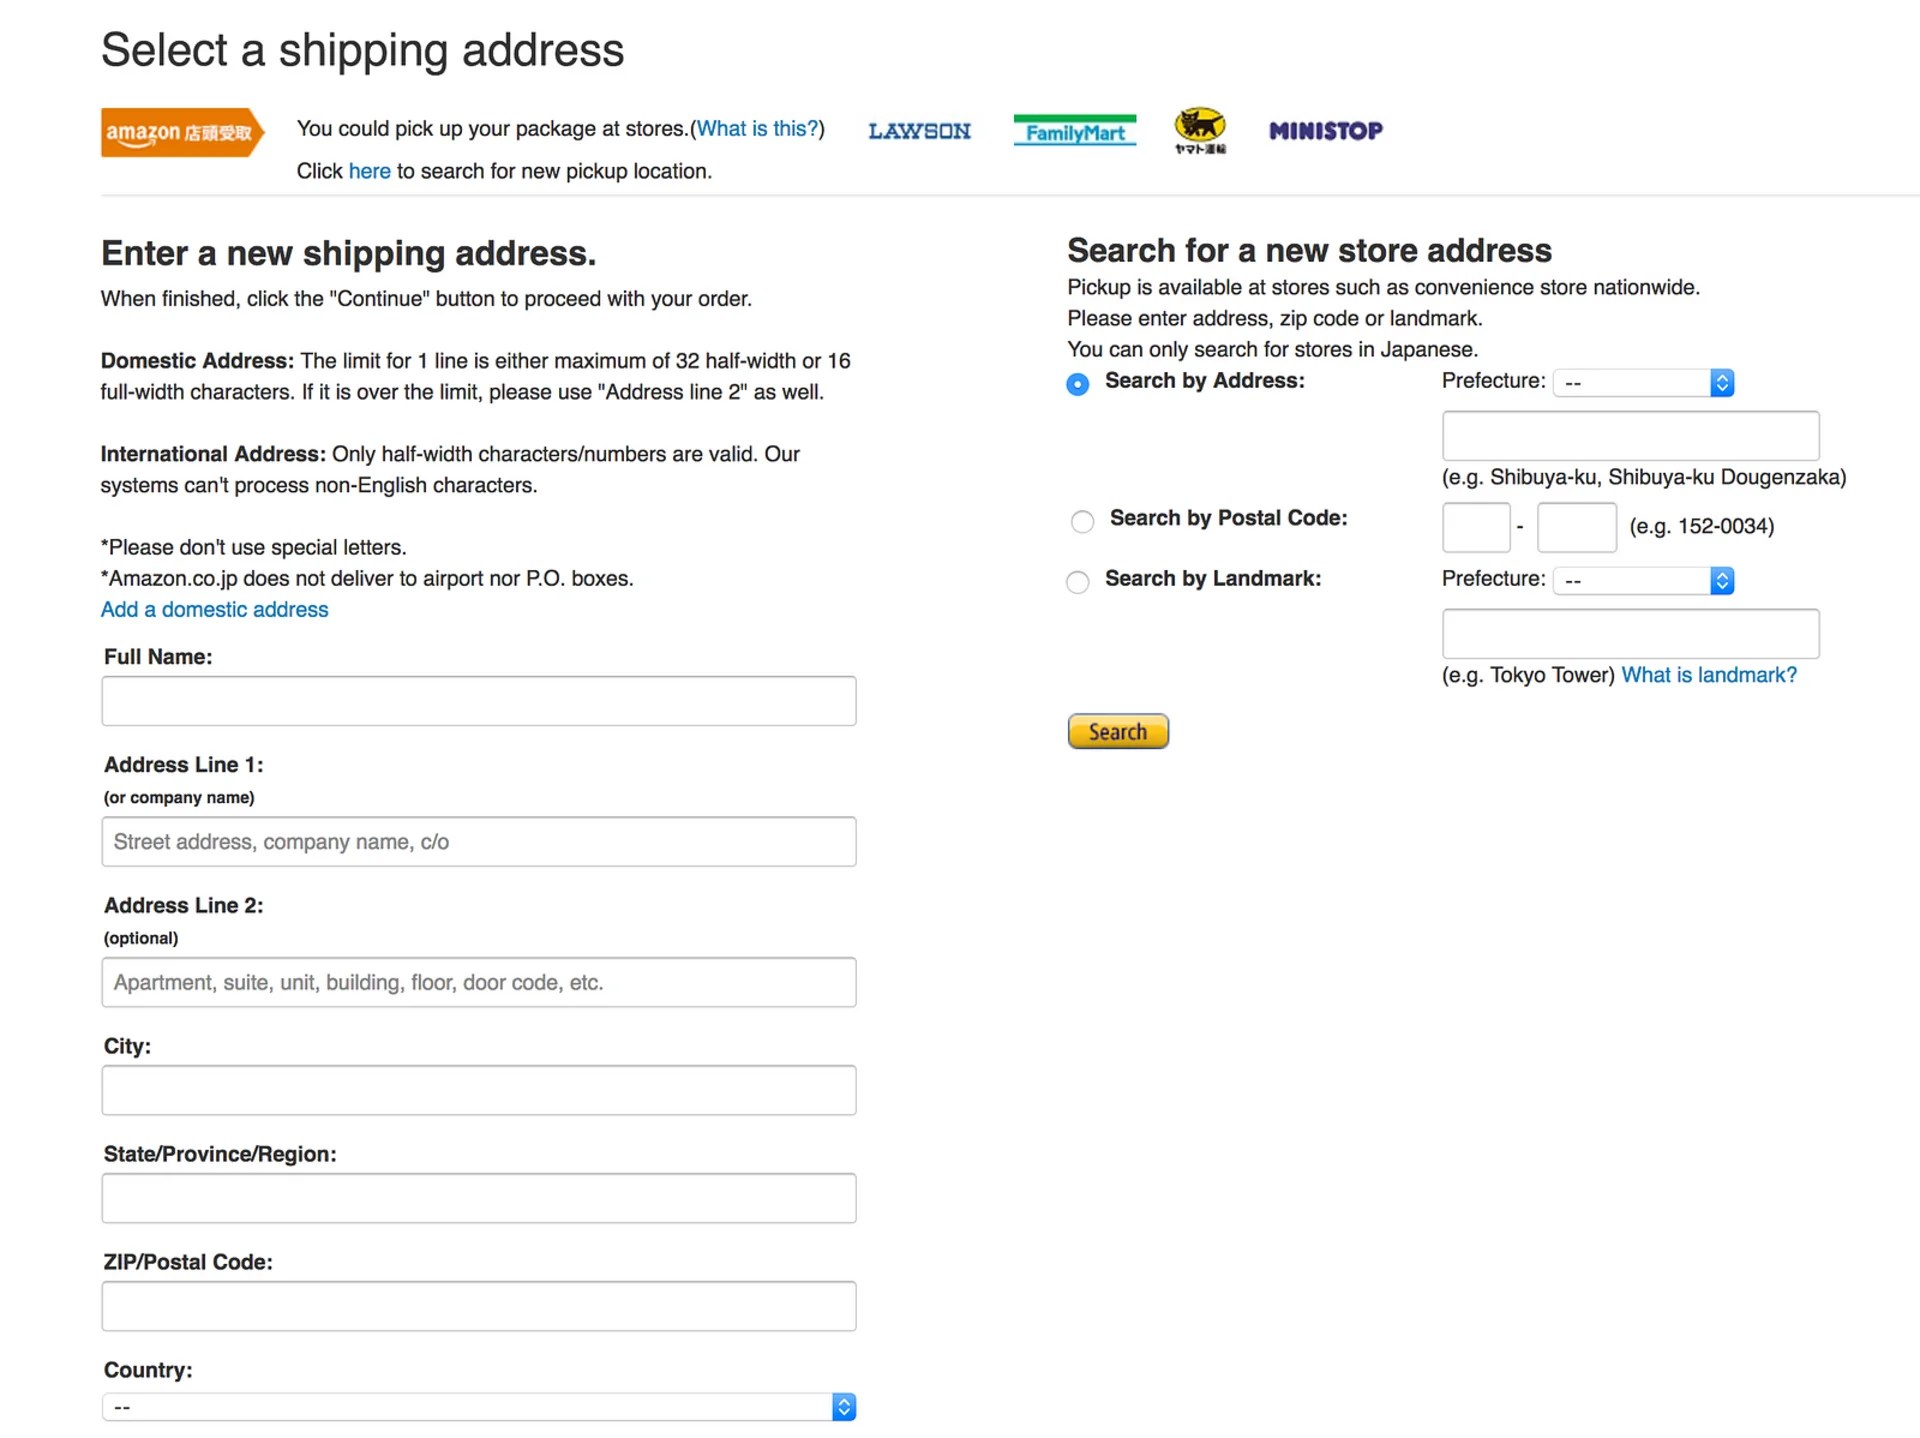Click the Amazon store pickup orange logo
Viewport: 1920px width, 1438px height.
click(181, 132)
